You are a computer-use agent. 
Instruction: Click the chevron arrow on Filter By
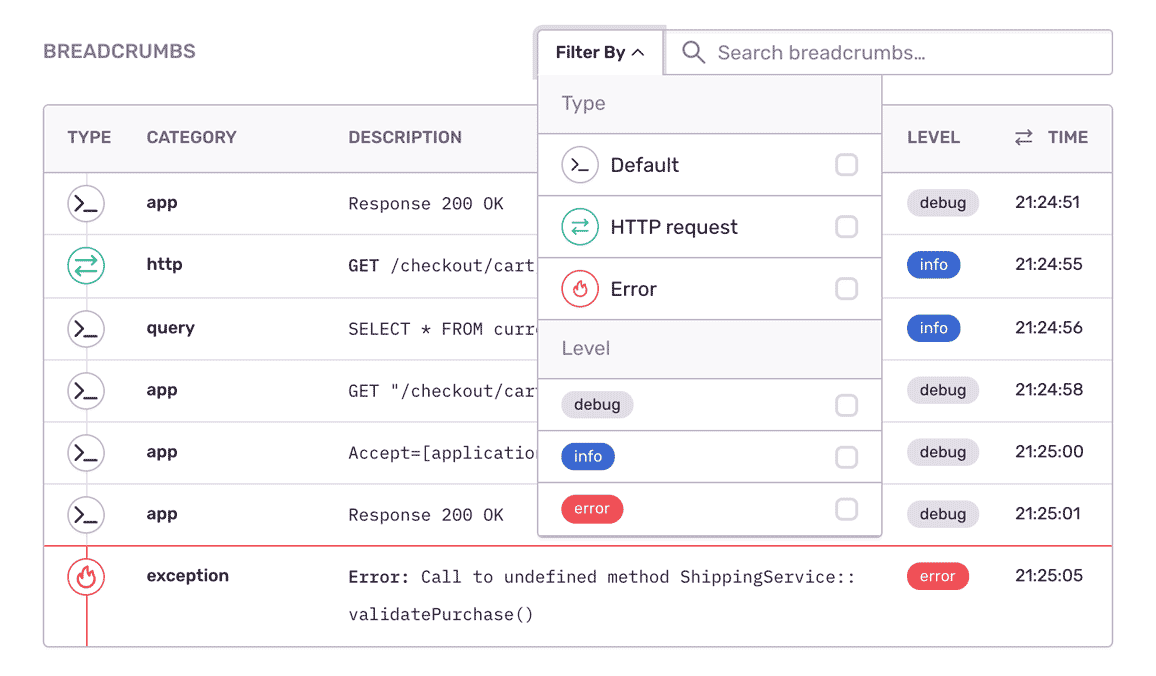click(638, 53)
